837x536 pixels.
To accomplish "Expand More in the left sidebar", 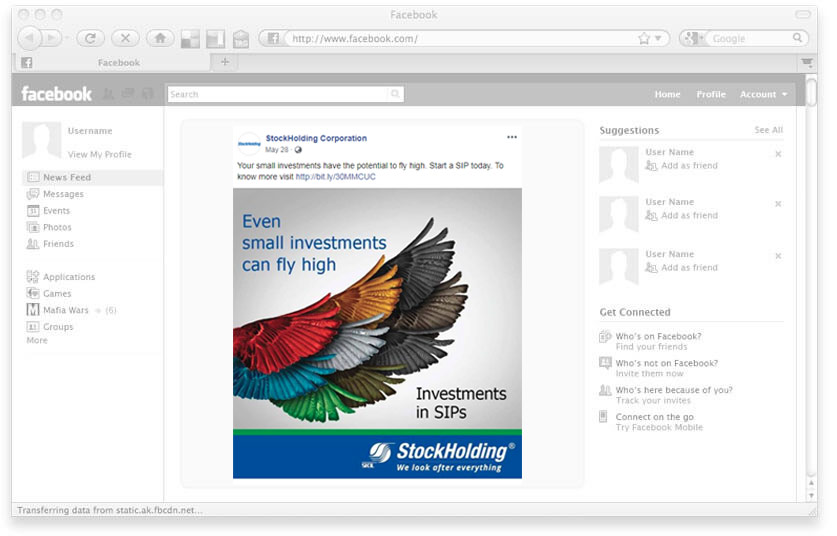I will tap(37, 341).
